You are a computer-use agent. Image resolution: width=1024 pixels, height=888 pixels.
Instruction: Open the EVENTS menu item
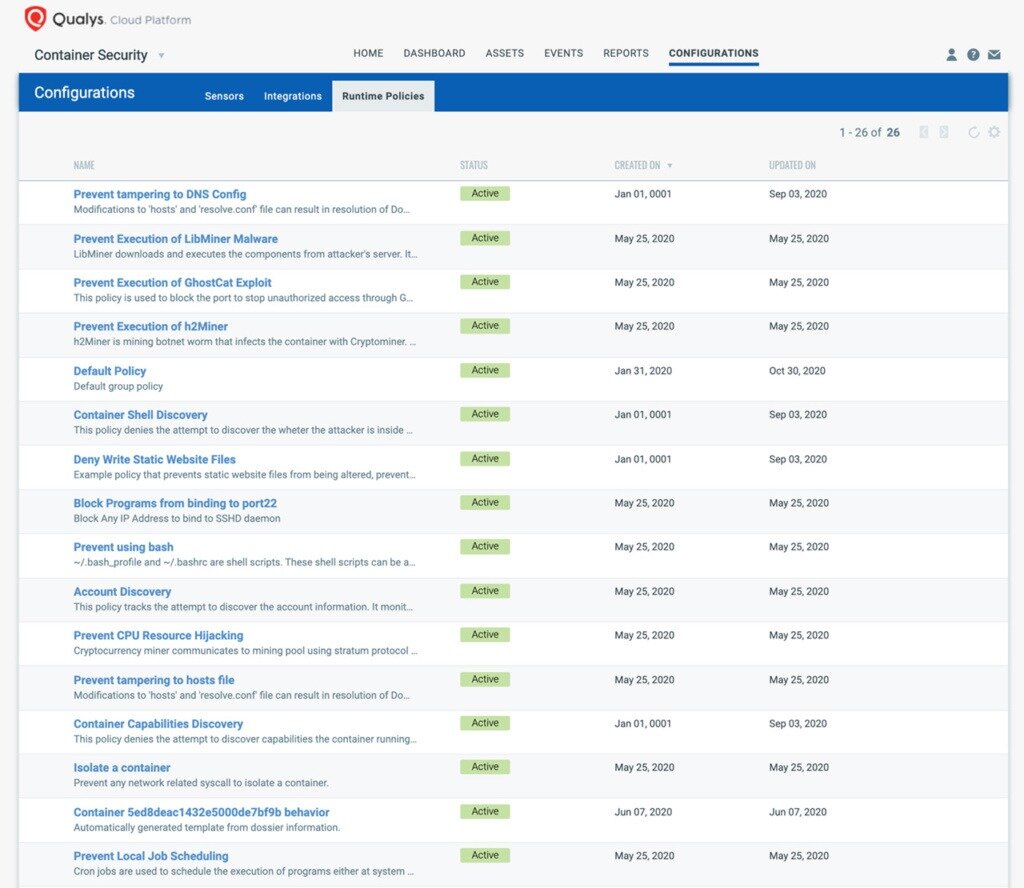tap(564, 53)
